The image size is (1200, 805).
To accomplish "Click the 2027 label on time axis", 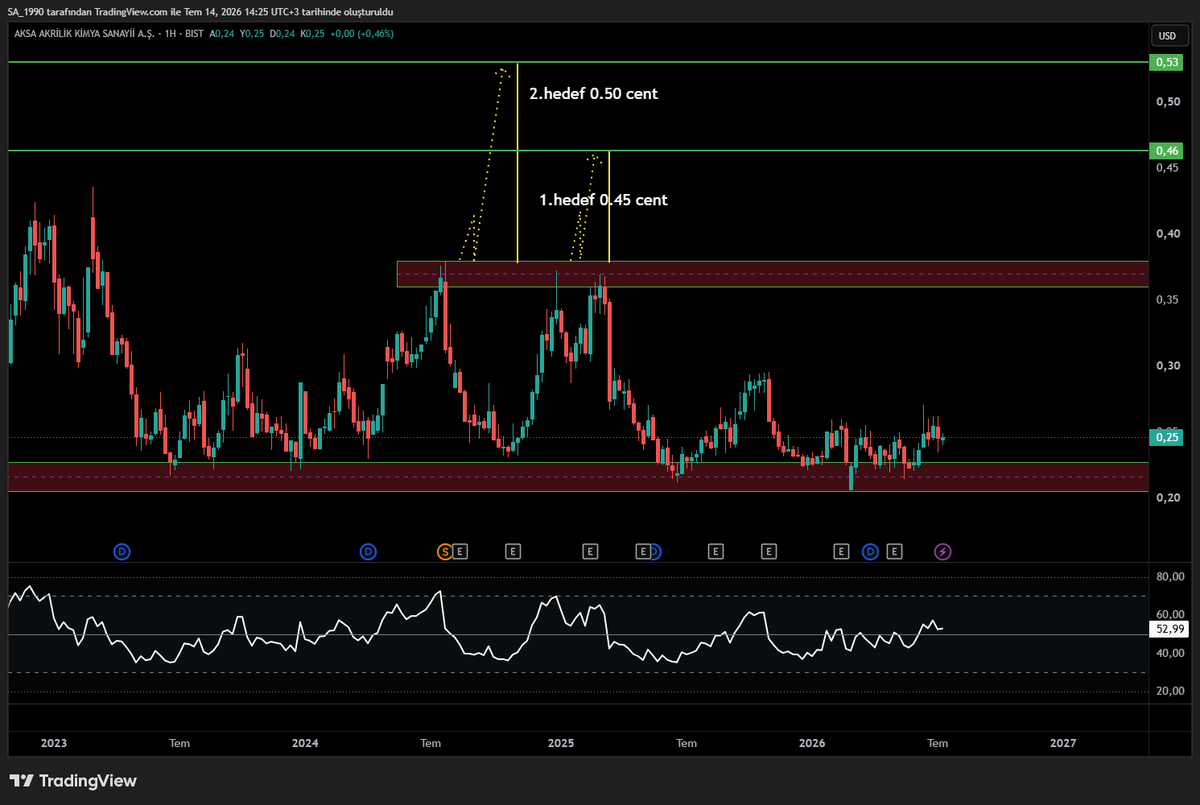I will [1064, 743].
